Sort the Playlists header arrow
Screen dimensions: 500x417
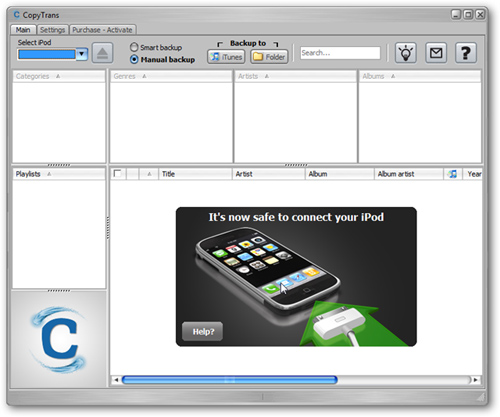pos(49,174)
